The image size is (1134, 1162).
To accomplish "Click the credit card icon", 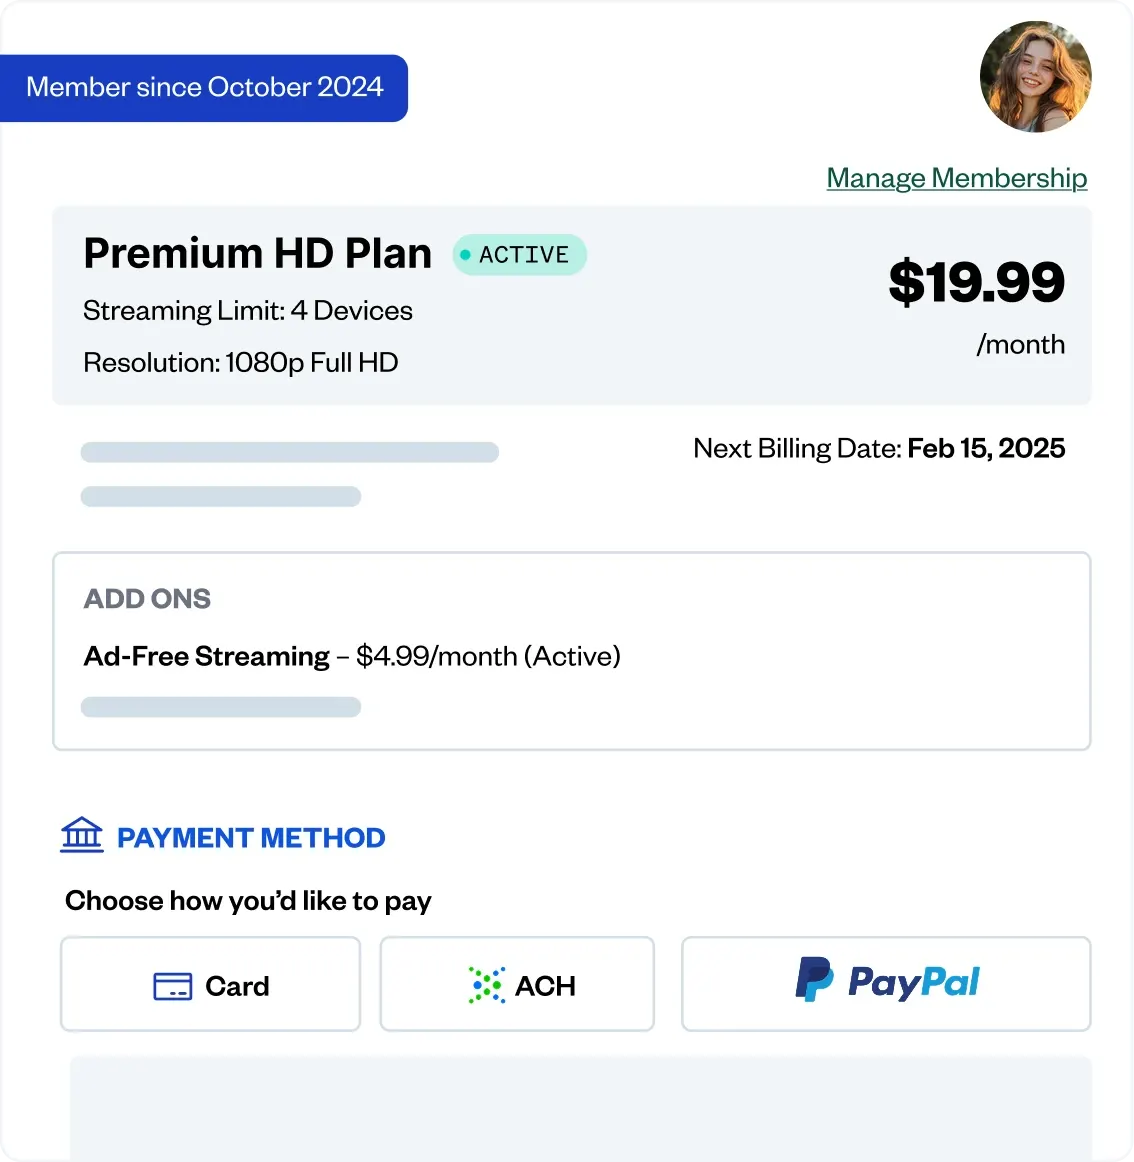I will 172,986.
